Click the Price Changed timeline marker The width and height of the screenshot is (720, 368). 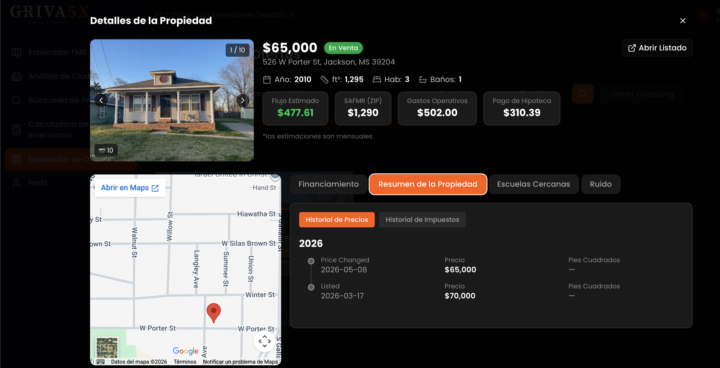(x=311, y=261)
